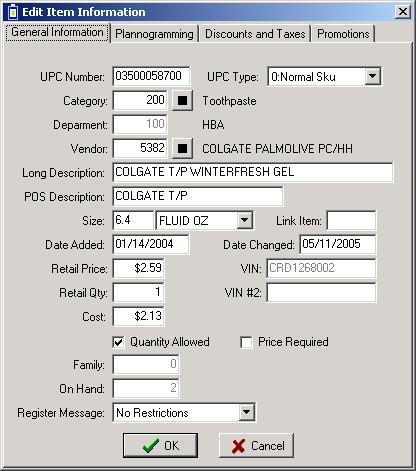This screenshot has width=416, height=471.
Task: Click into the Long Description field
Action: pyautogui.click(x=253, y=172)
